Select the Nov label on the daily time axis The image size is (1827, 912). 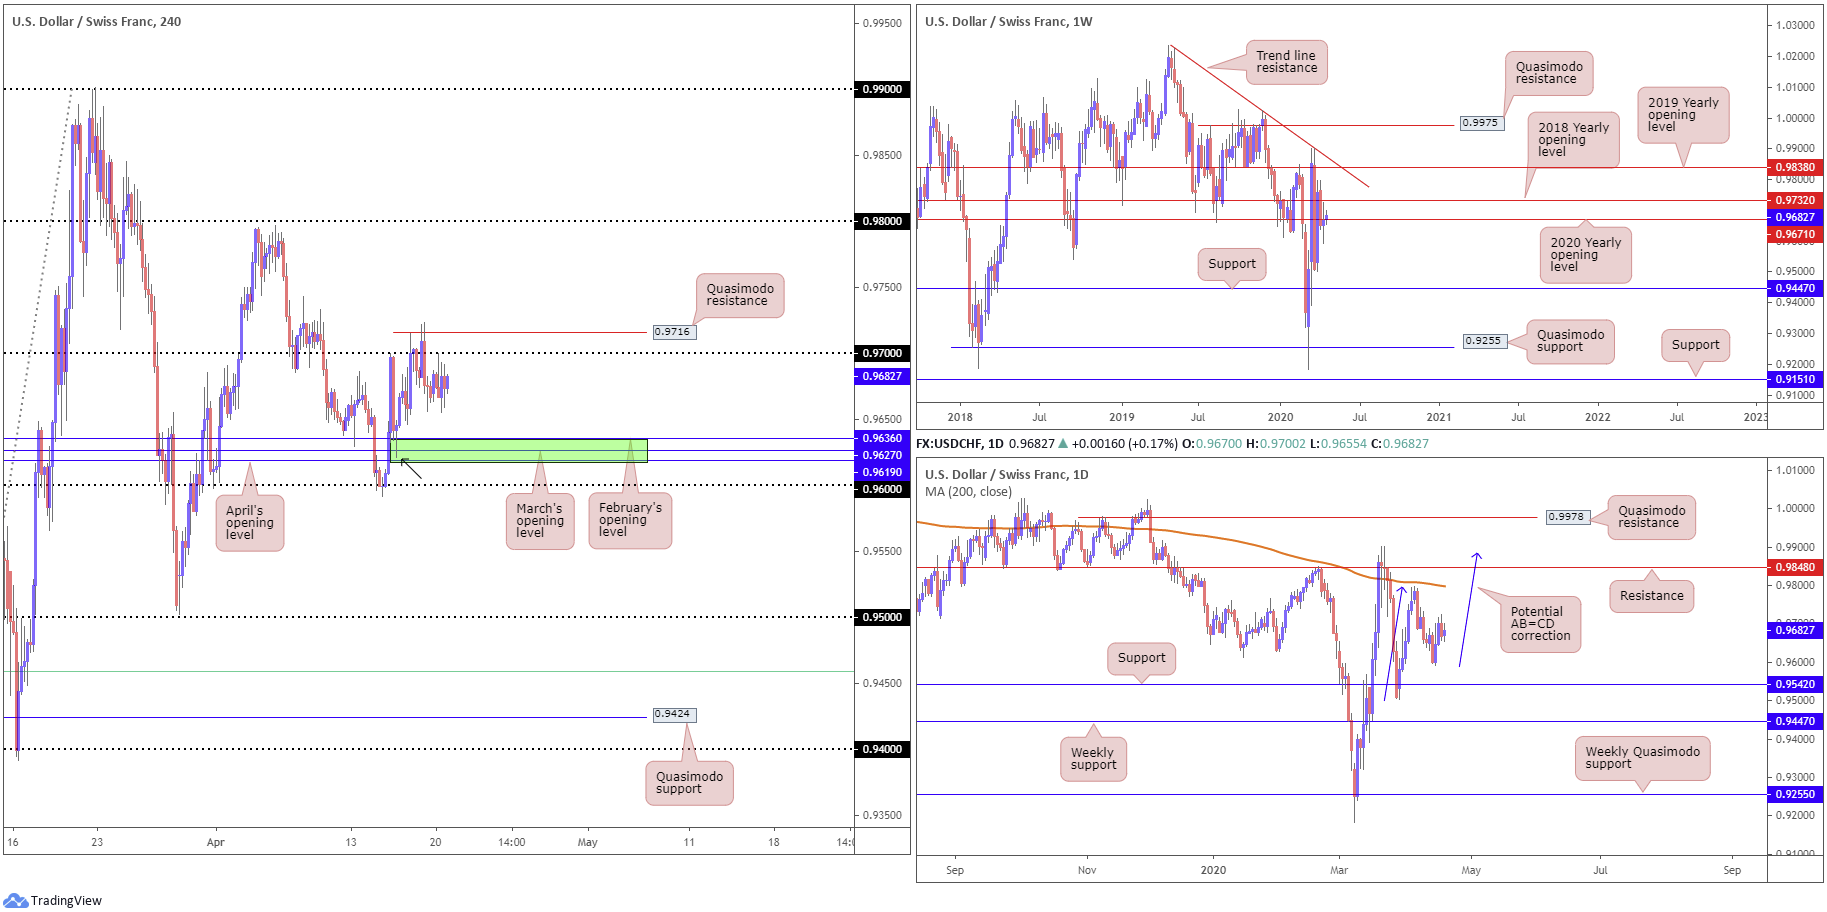[1087, 870]
